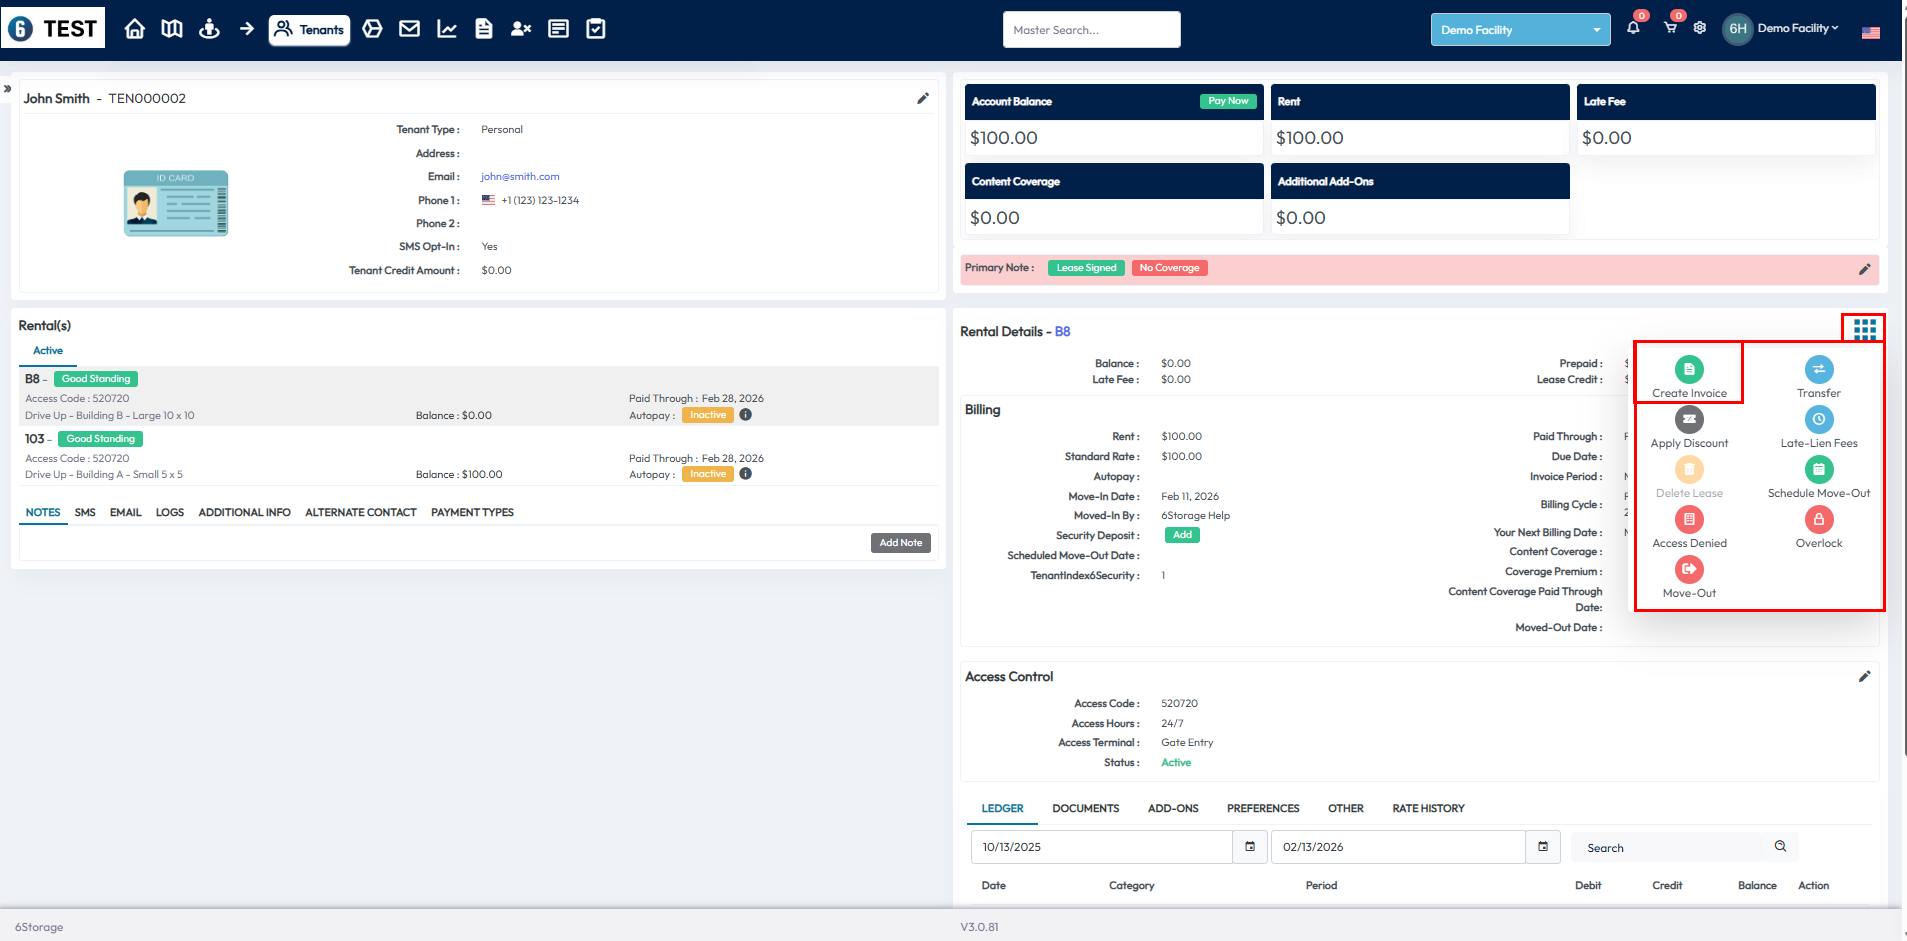Open the Demo Facility dropdown
1907x941 pixels.
pos(1520,30)
